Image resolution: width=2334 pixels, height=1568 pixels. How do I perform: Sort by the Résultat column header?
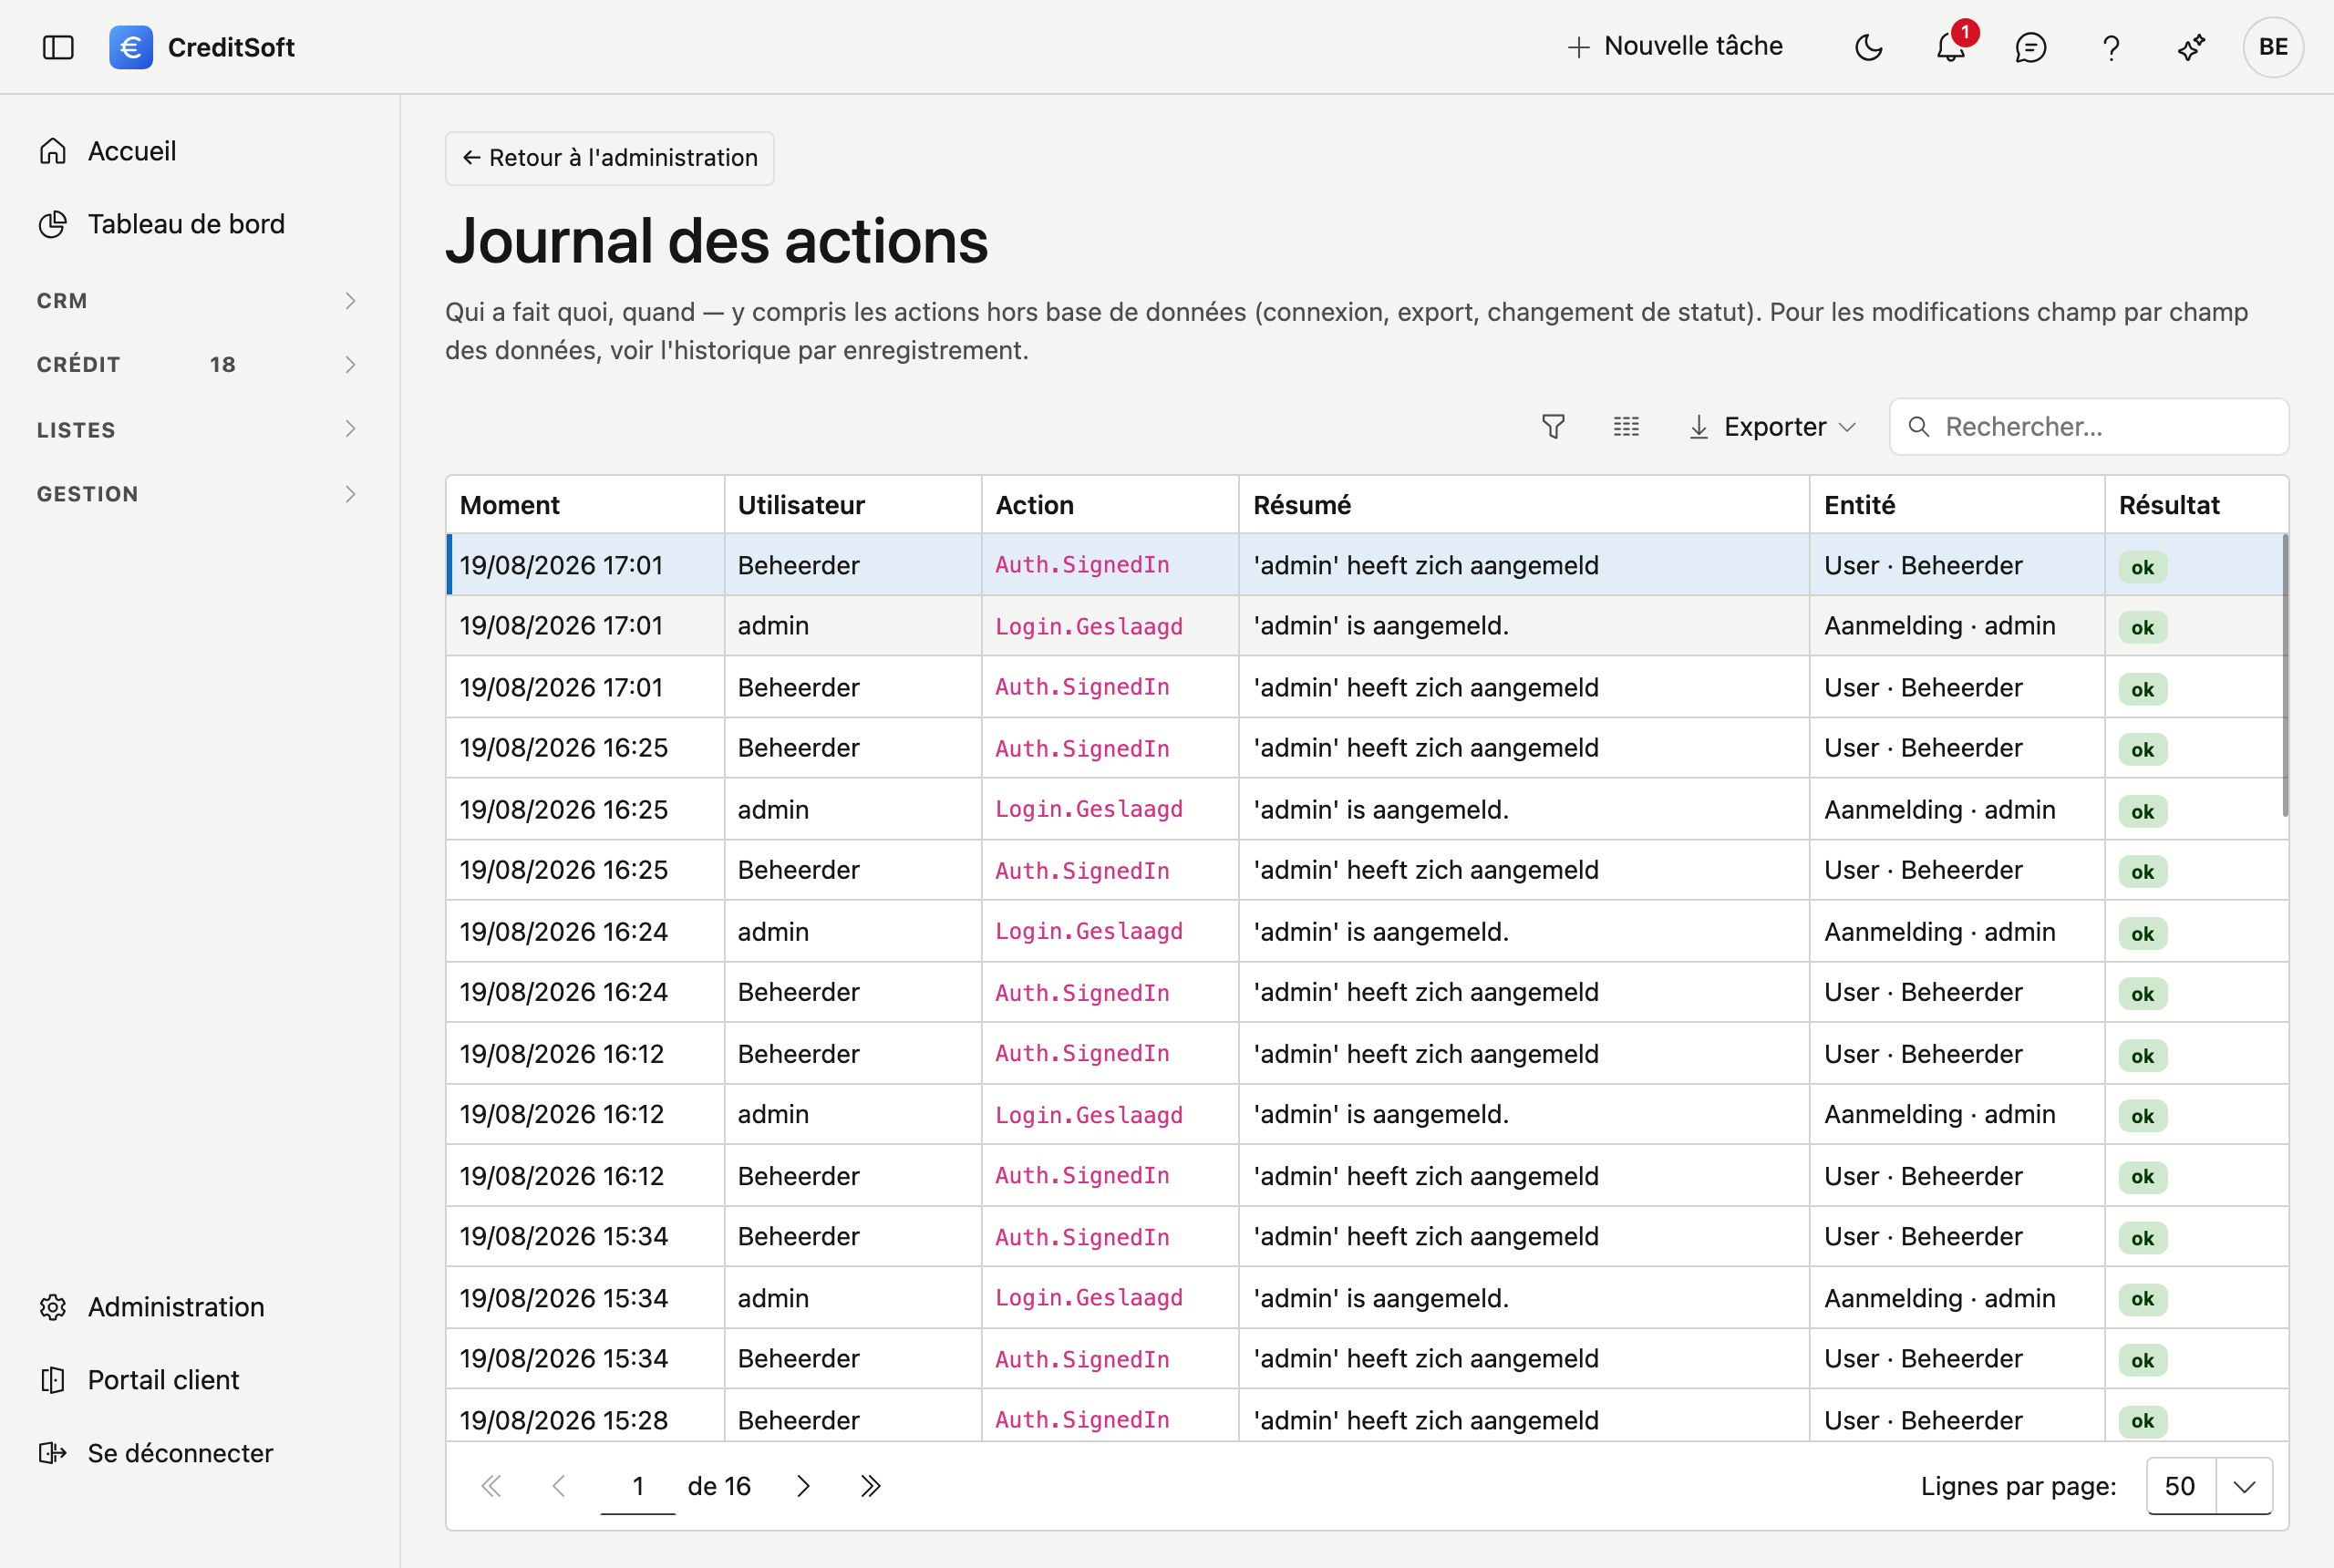tap(2196, 505)
